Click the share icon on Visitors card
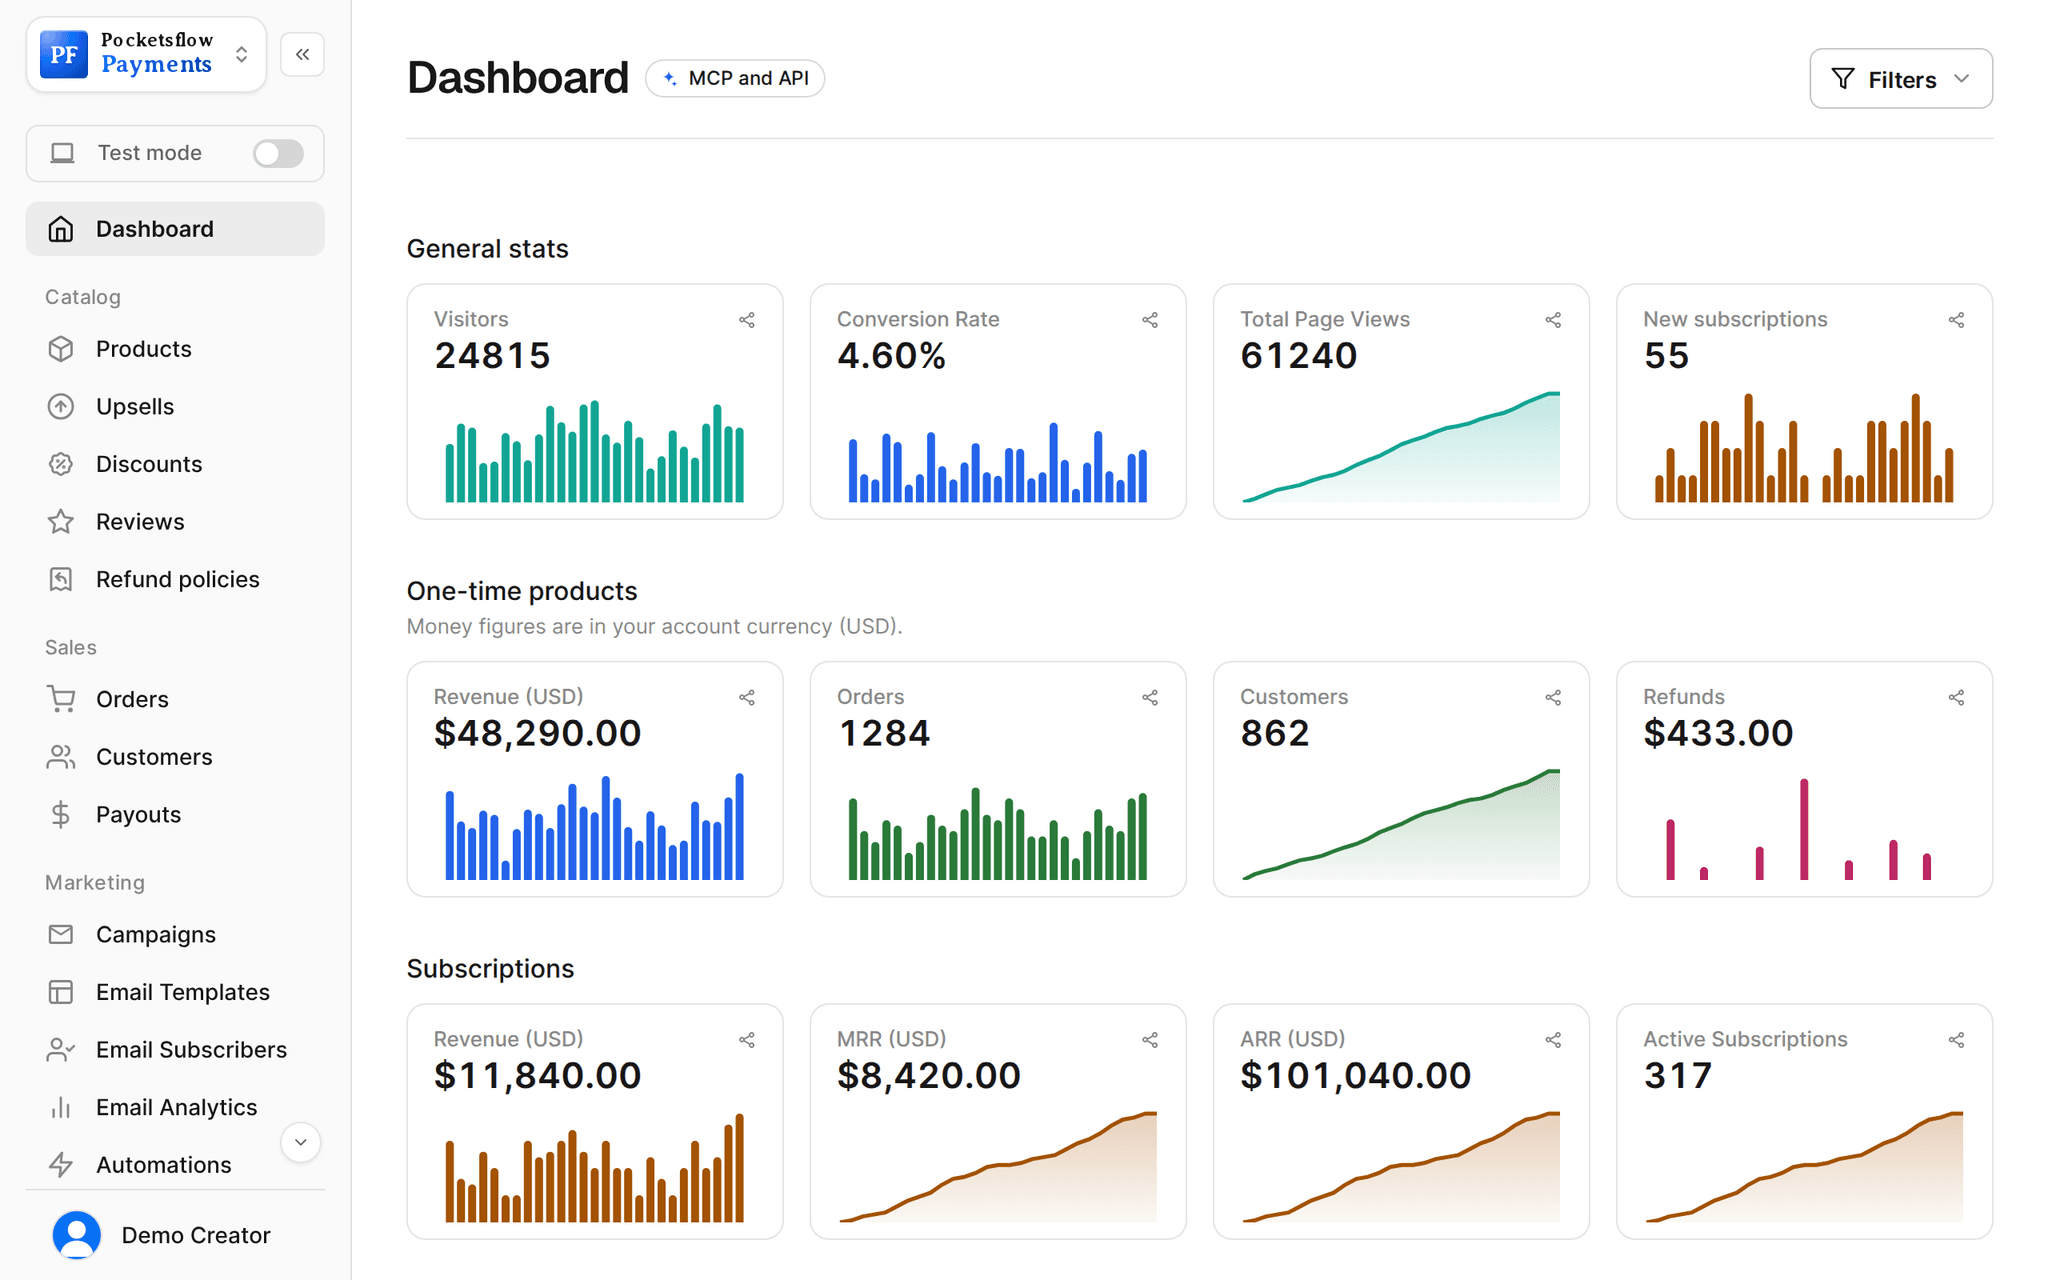The height and width of the screenshot is (1280, 2048). click(x=747, y=320)
